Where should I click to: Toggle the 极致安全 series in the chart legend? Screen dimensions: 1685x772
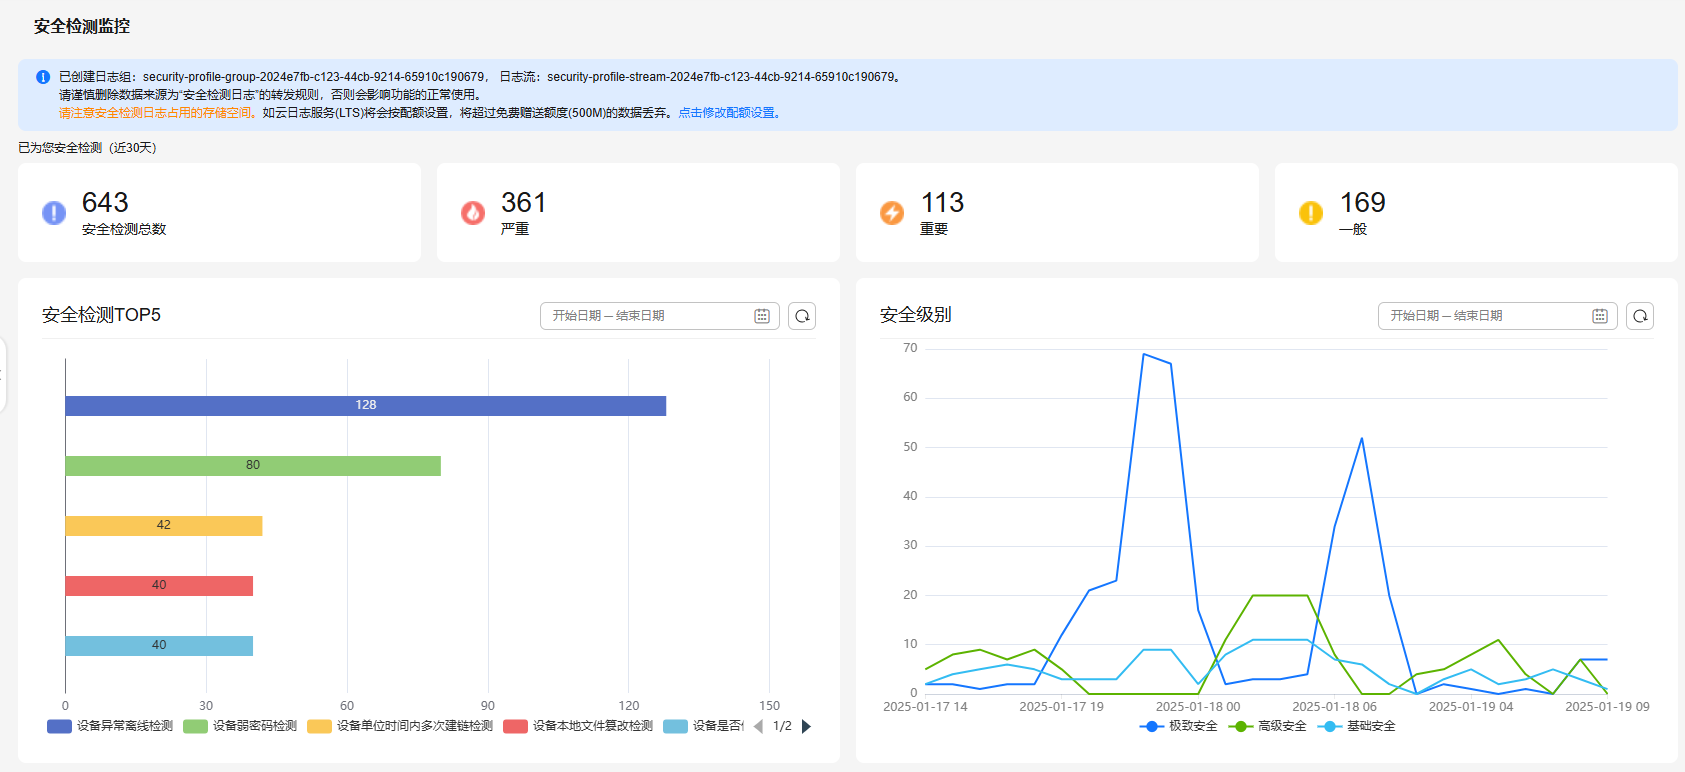coord(1179,726)
